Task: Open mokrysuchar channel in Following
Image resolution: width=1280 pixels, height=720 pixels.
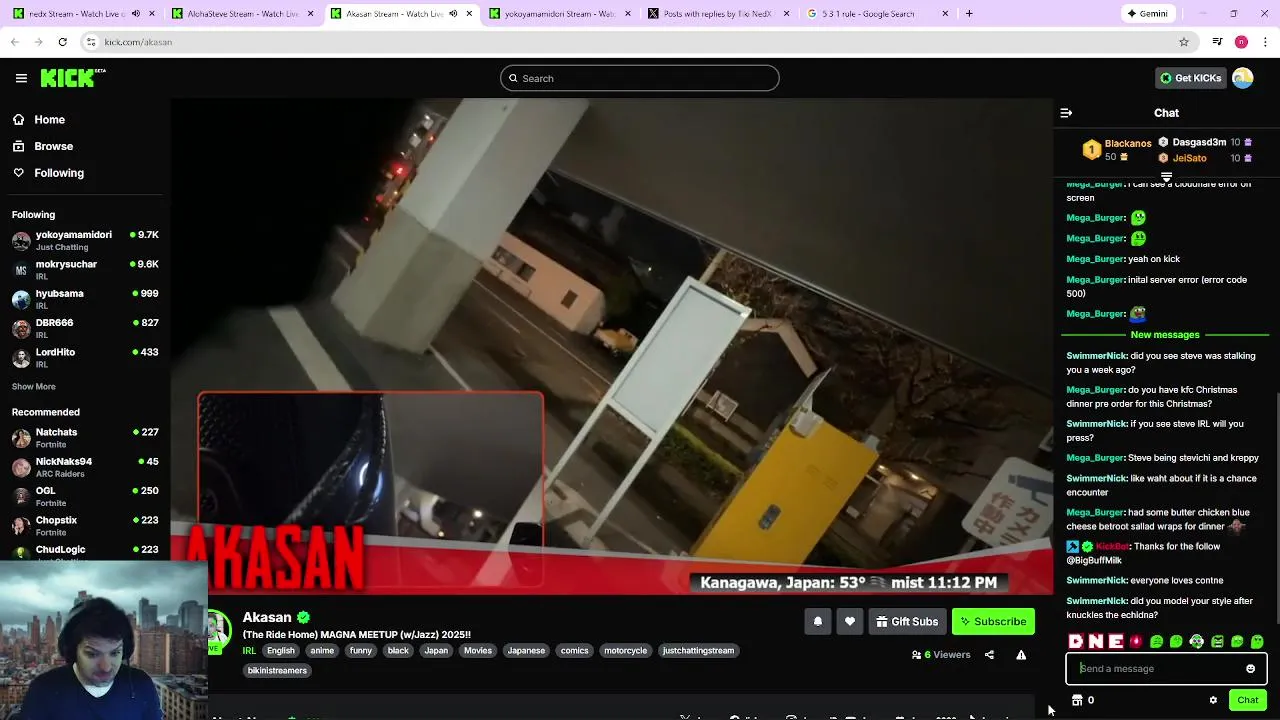Action: click(85, 270)
